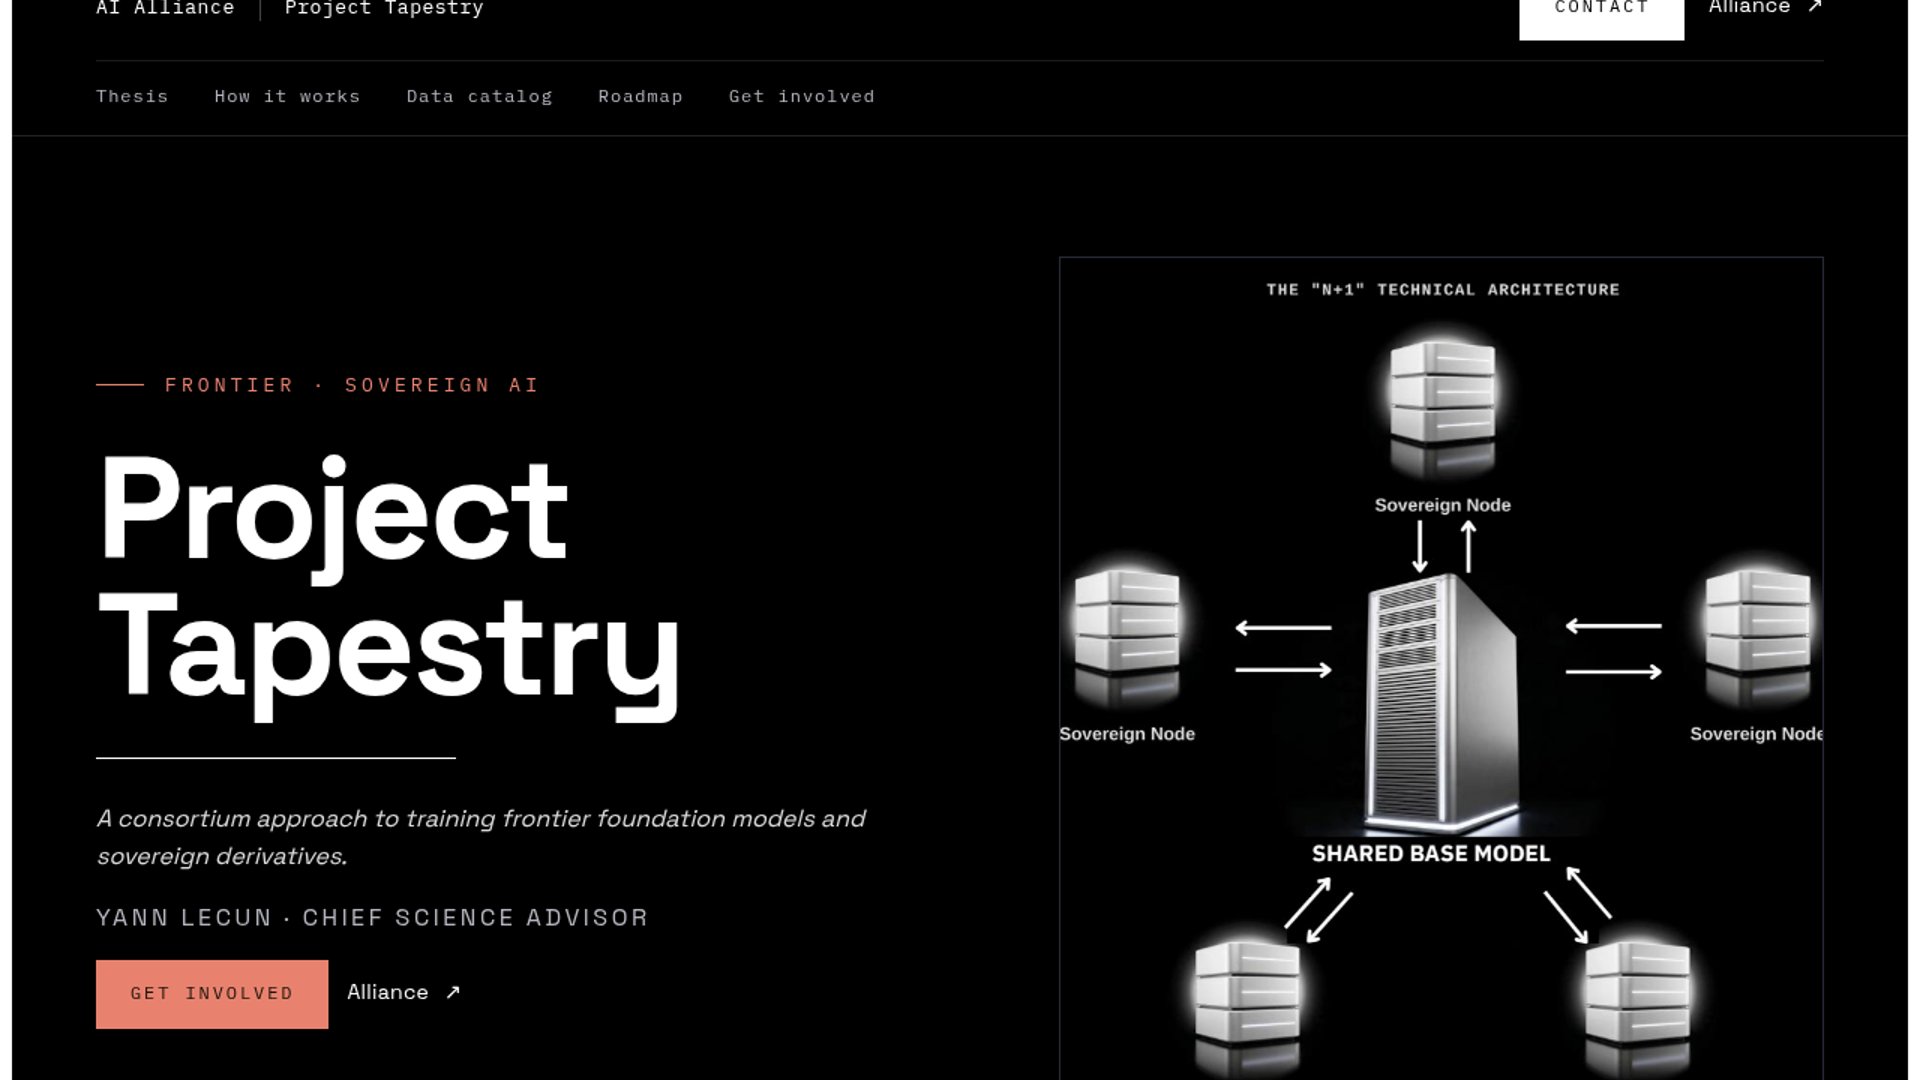Click 'THE "N+1" TECHNICAL ARCHITECTURE' heading

pyautogui.click(x=1442, y=290)
